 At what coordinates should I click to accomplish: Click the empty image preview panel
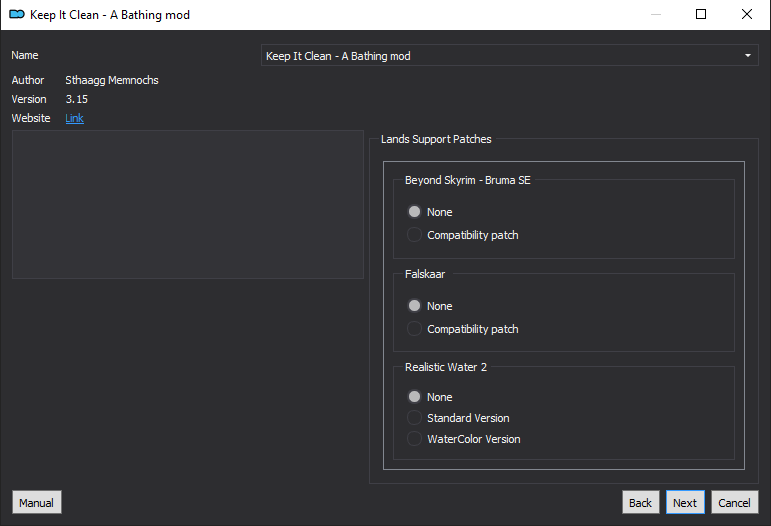point(188,205)
